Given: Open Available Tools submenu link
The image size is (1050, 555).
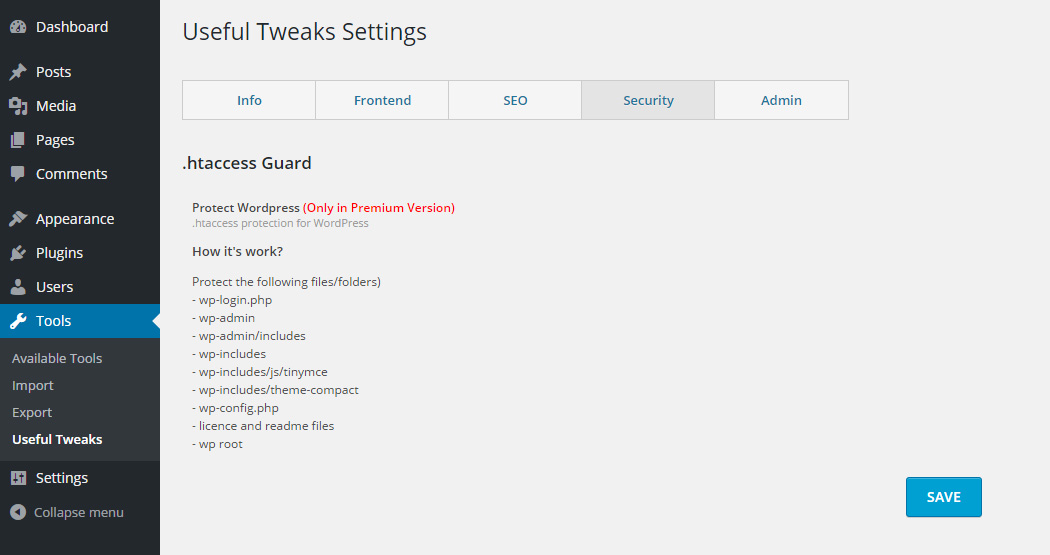Looking at the screenshot, I should coord(57,358).
